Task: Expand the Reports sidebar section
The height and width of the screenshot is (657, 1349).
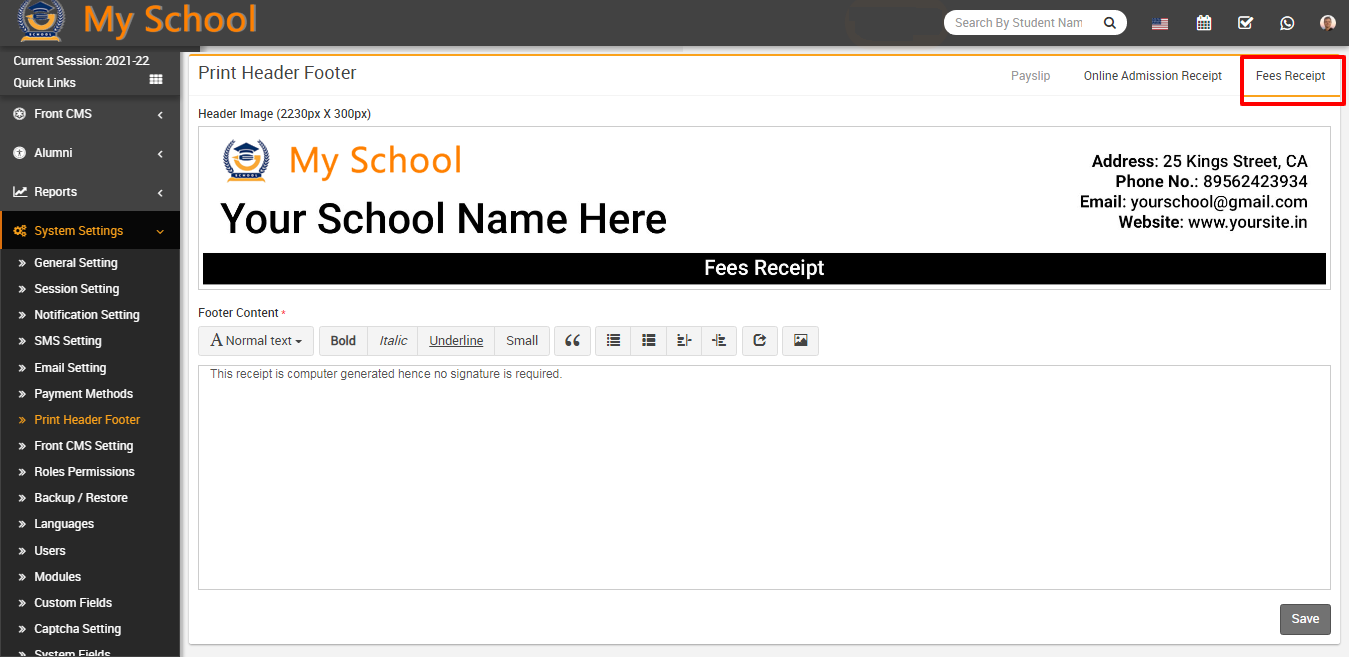Action: [x=88, y=192]
